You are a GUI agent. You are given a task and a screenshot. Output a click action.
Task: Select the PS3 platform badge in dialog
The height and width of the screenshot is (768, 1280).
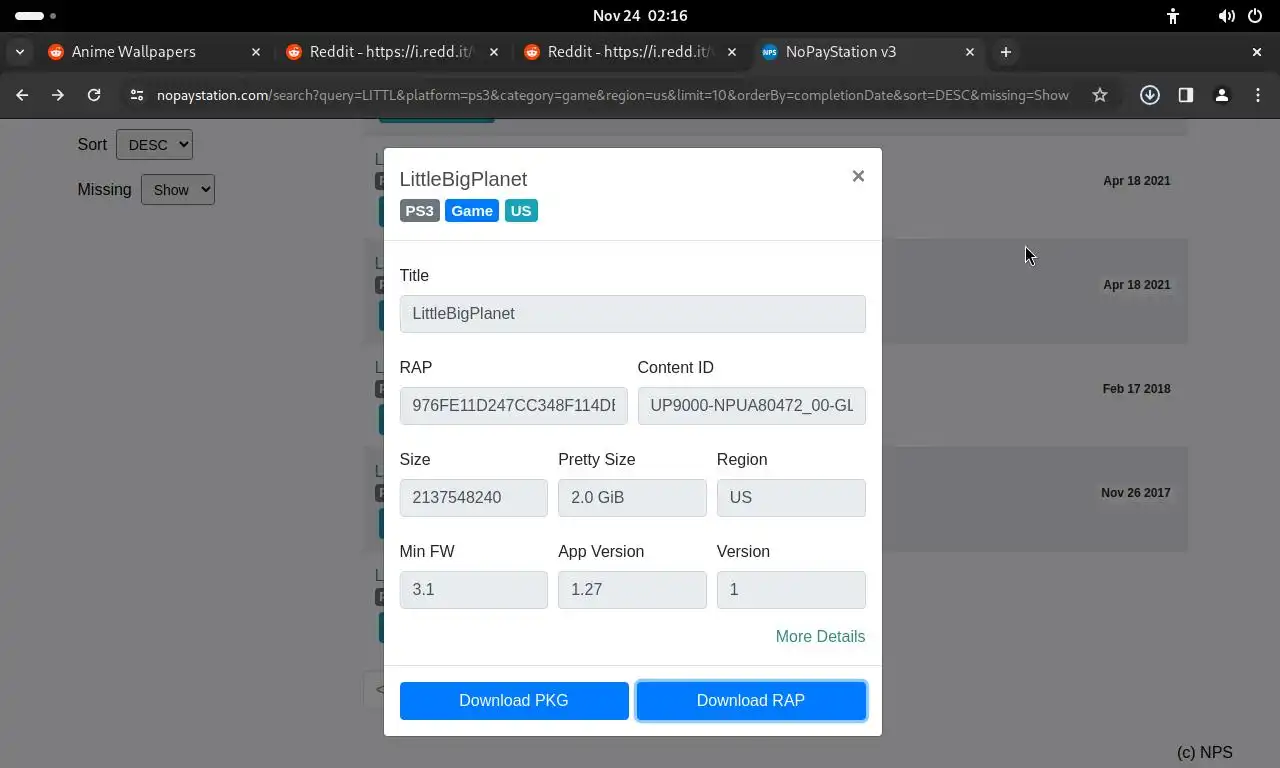point(419,211)
